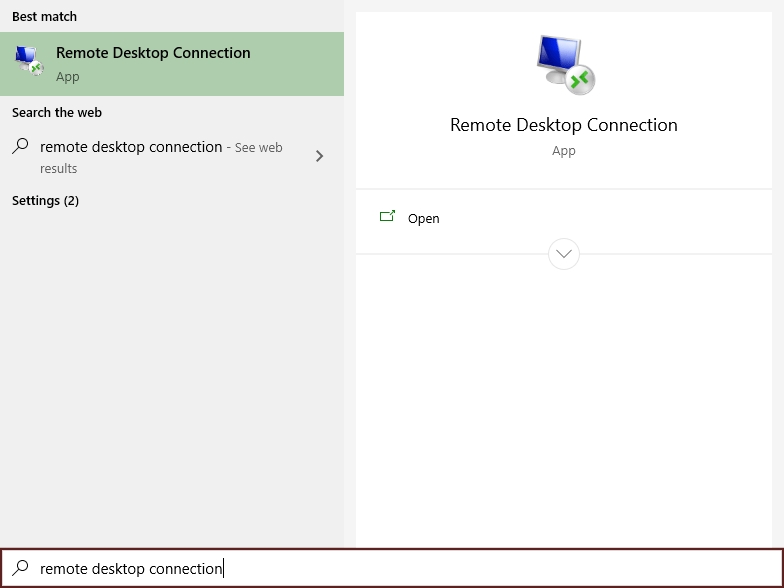The height and width of the screenshot is (588, 784).
Task: Click the 'See web results' text
Action: coord(258,148)
